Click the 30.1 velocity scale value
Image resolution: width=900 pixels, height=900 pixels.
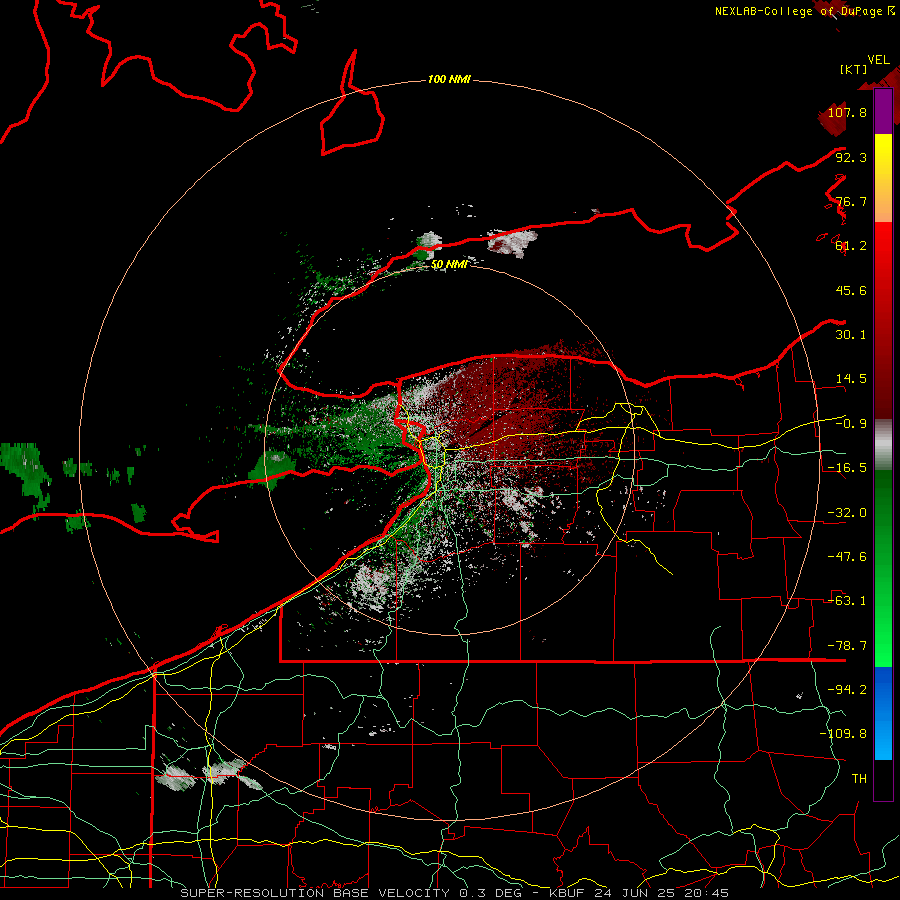pyautogui.click(x=851, y=334)
